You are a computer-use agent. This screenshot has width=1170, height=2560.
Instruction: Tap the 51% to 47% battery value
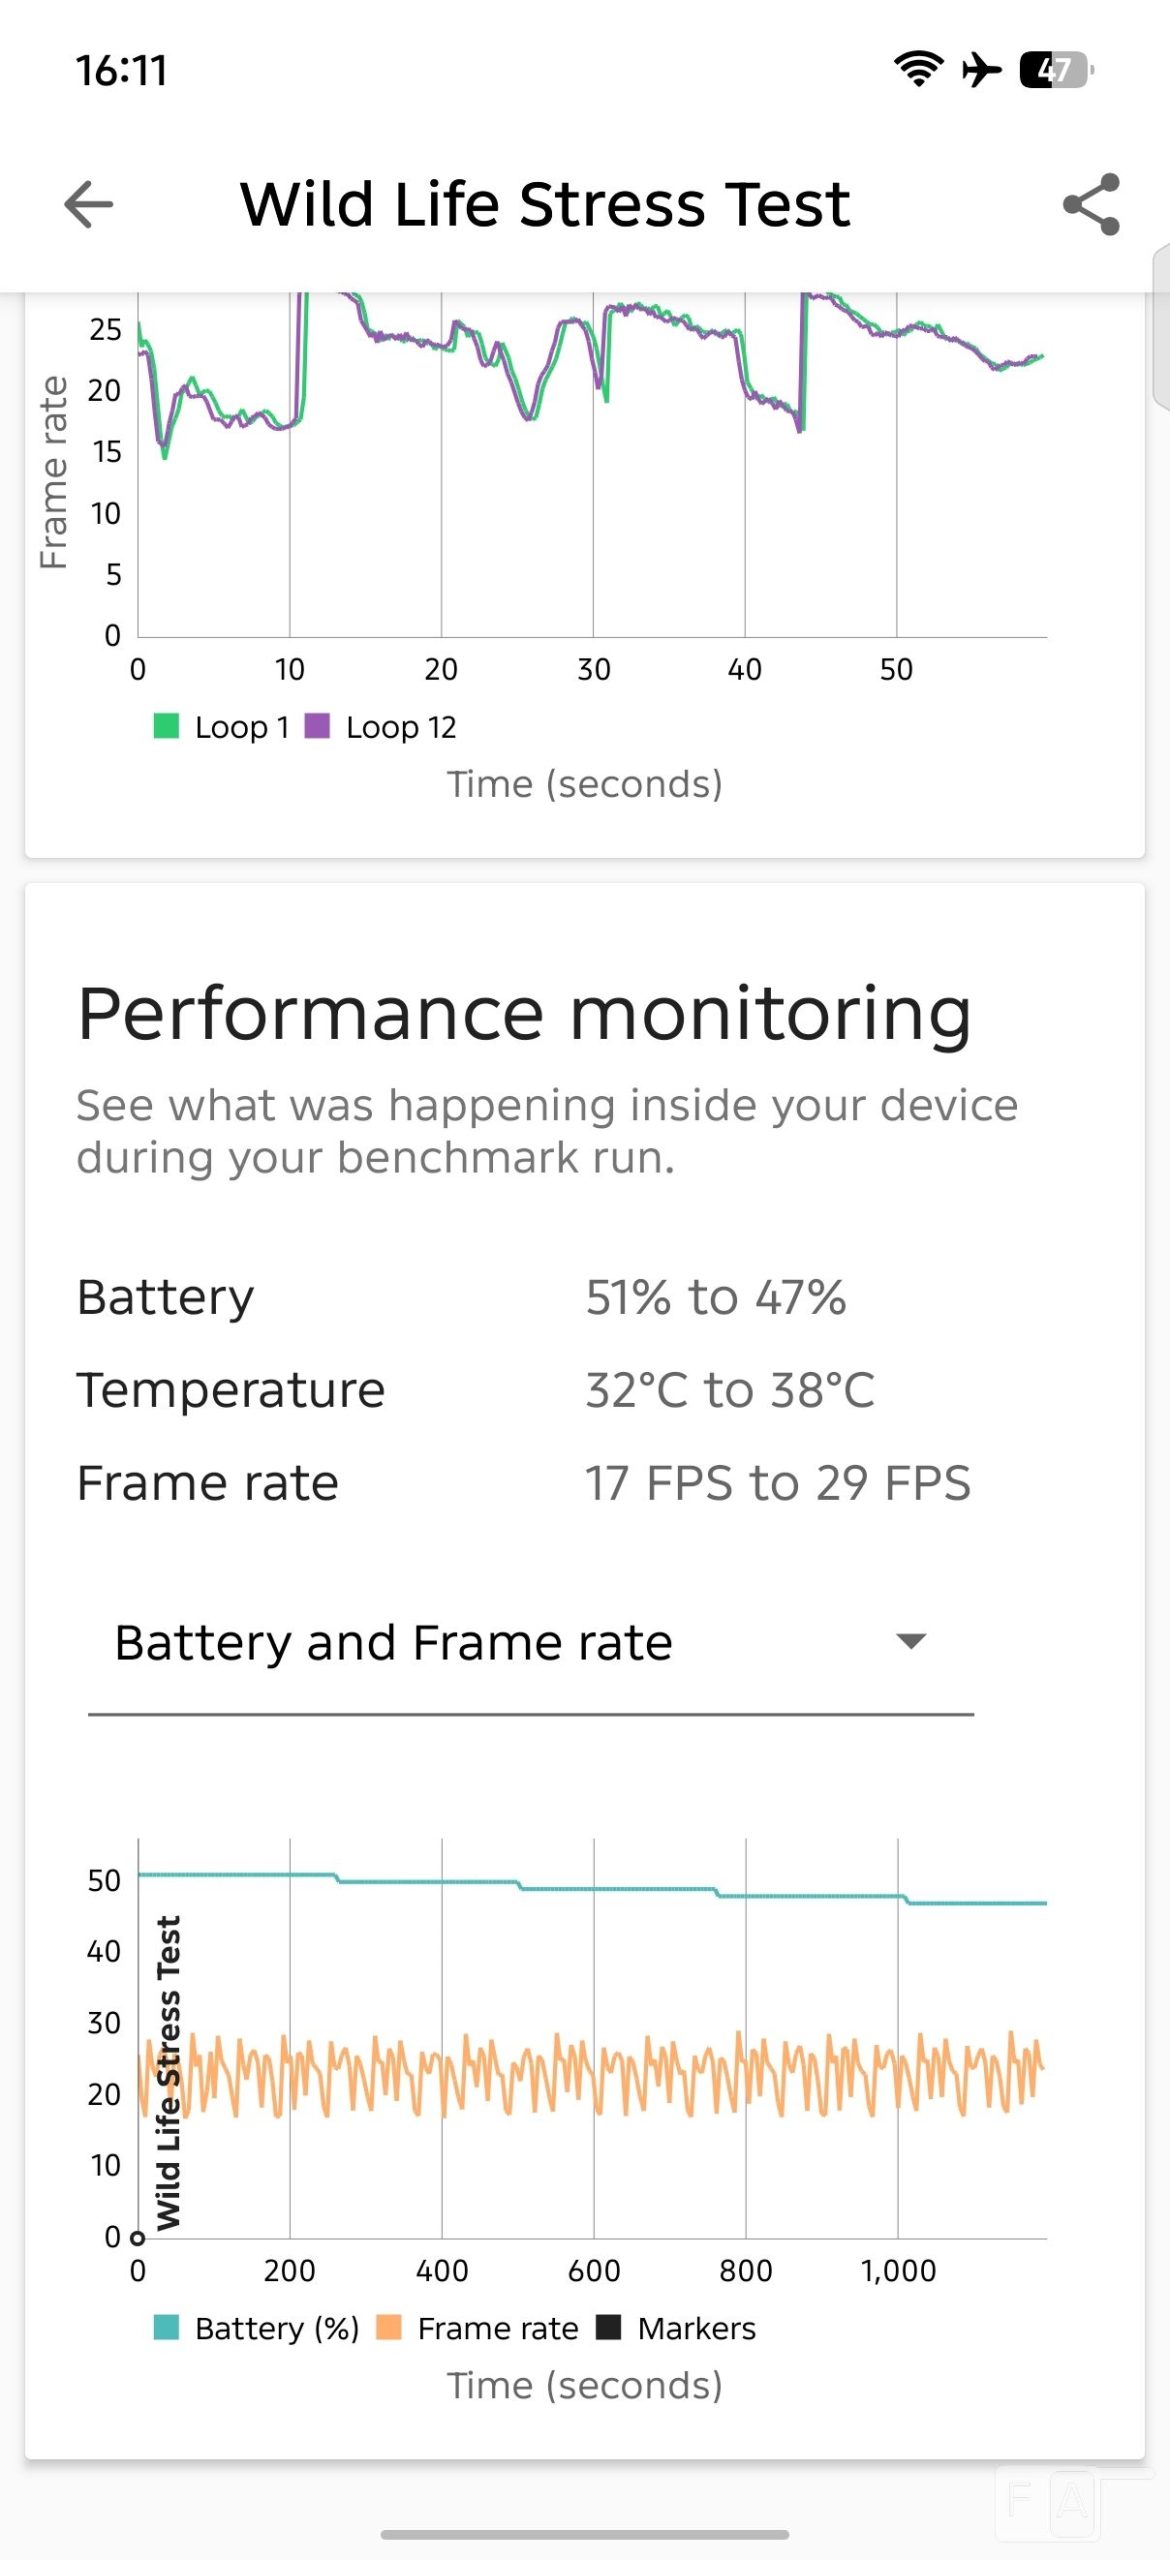716,1297
